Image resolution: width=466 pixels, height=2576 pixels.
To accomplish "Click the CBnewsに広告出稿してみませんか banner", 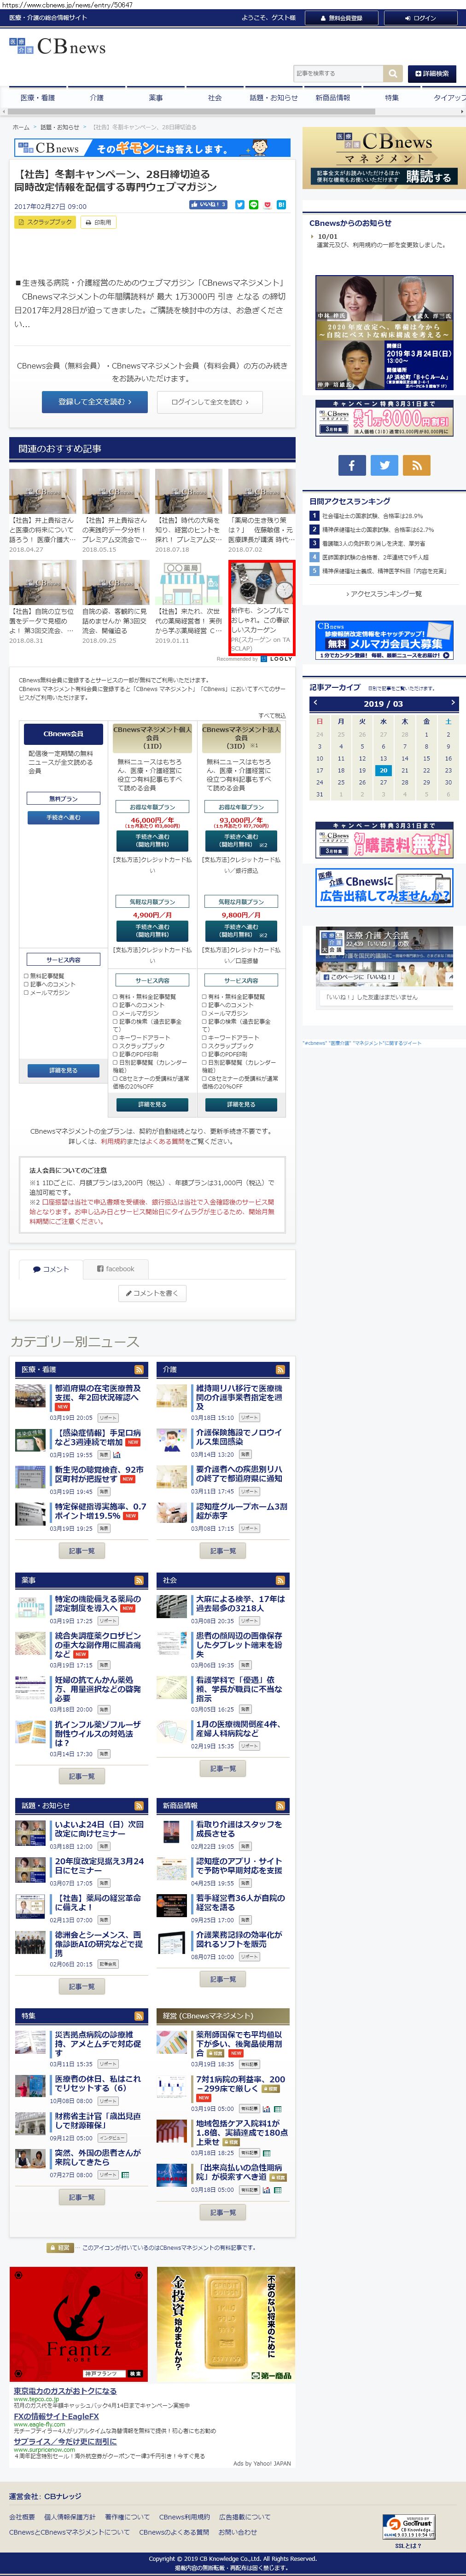I will tap(384, 888).
